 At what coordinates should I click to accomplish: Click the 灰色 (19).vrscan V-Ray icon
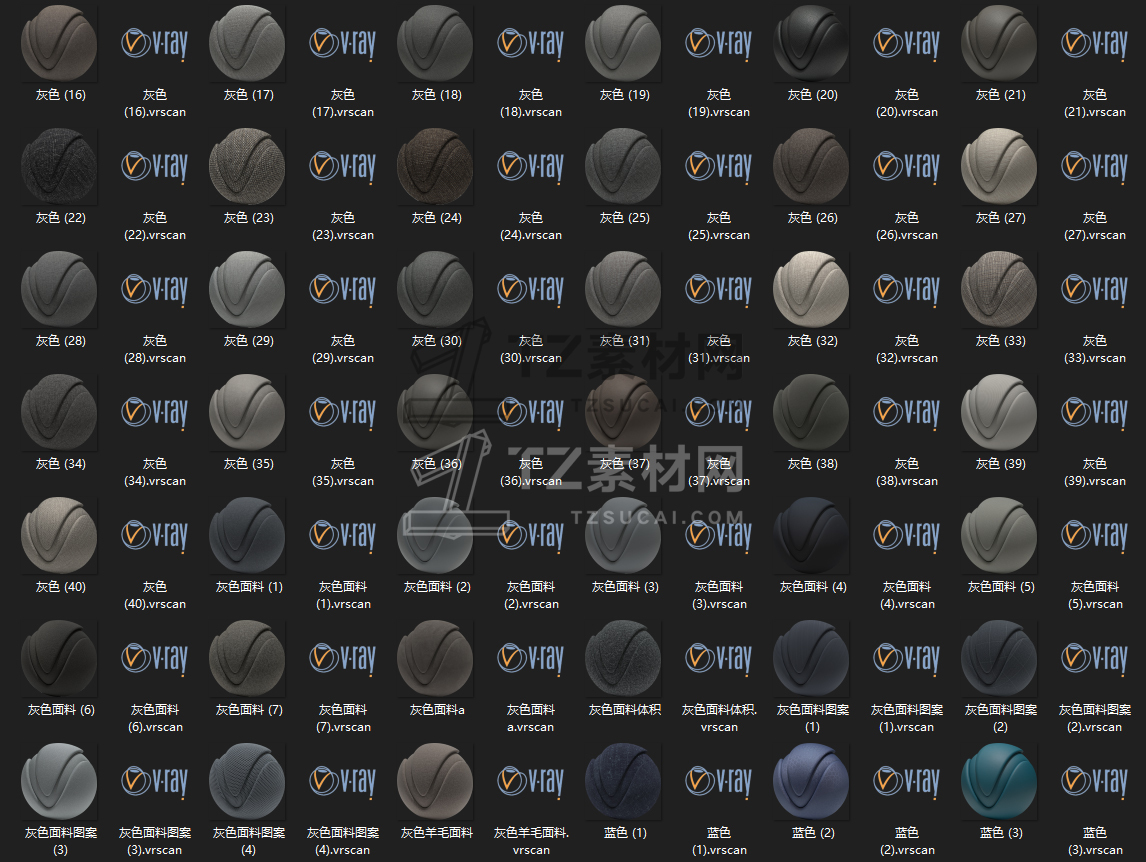718,43
